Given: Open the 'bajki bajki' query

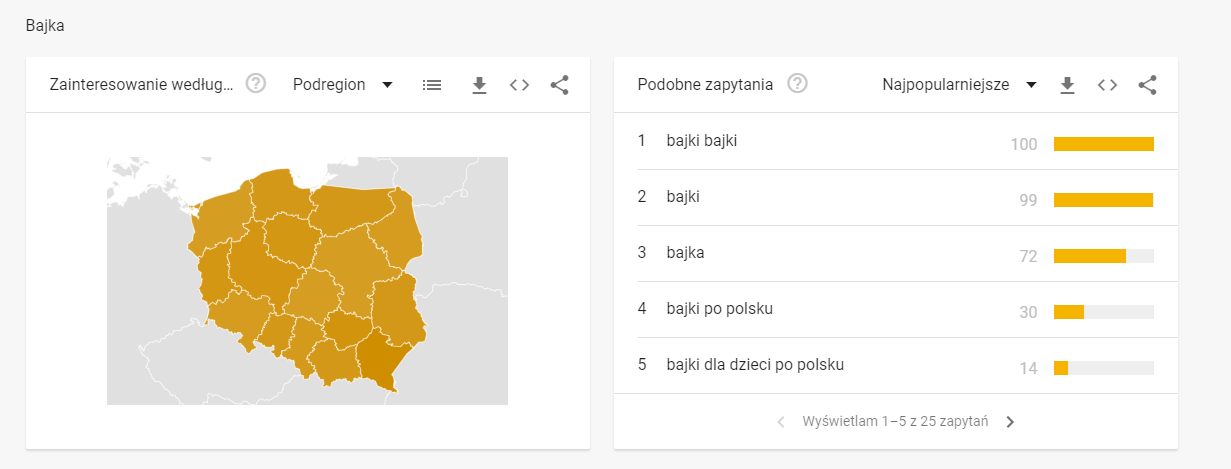Looking at the screenshot, I should [702, 141].
